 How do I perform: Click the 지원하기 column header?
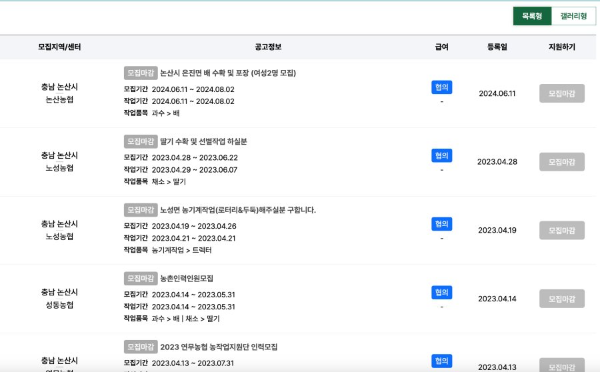(562, 47)
